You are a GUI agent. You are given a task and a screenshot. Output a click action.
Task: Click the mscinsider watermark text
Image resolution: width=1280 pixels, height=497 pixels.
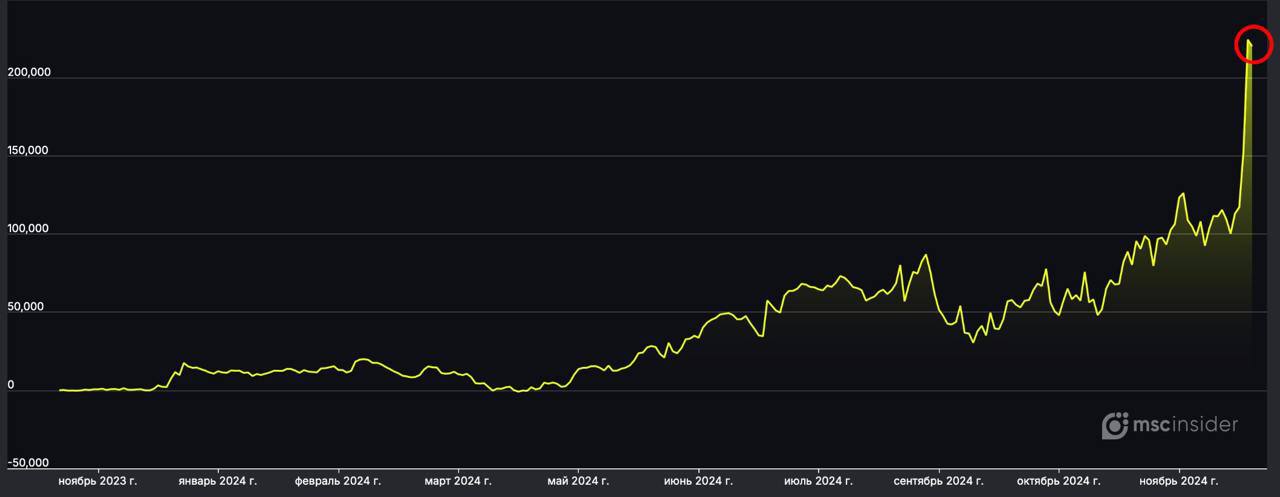click(1185, 425)
